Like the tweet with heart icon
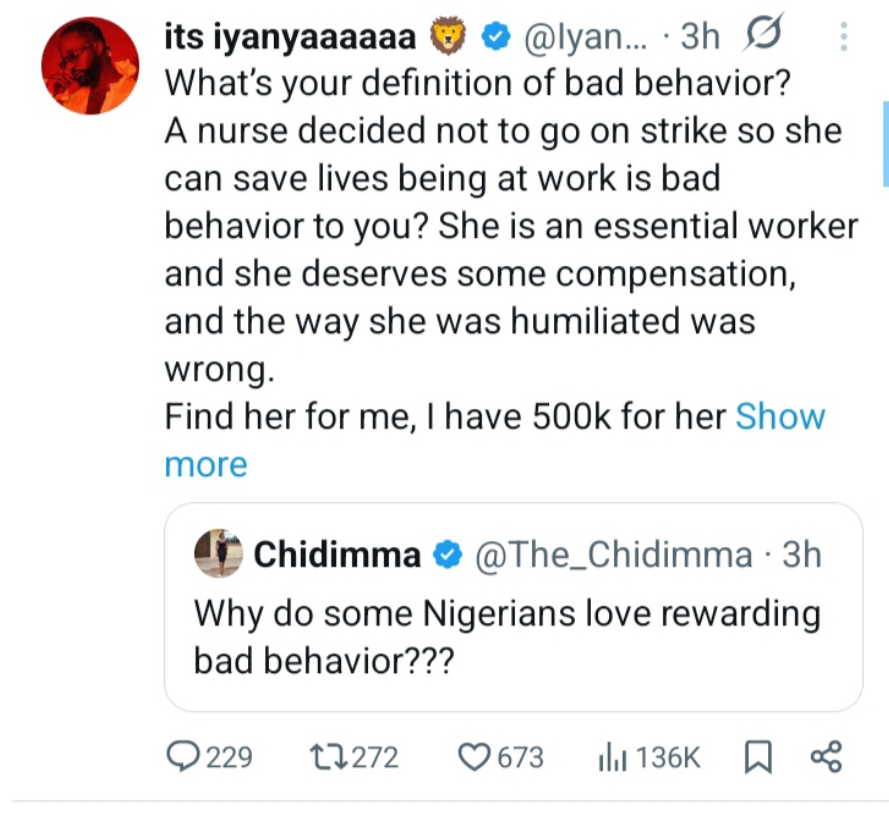889x820 pixels. [473, 758]
